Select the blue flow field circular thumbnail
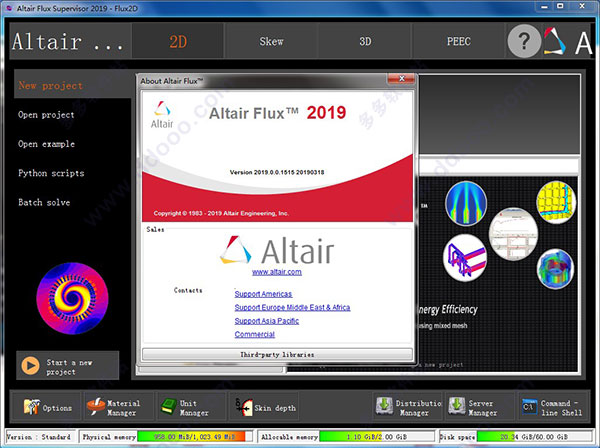 (x=466, y=203)
